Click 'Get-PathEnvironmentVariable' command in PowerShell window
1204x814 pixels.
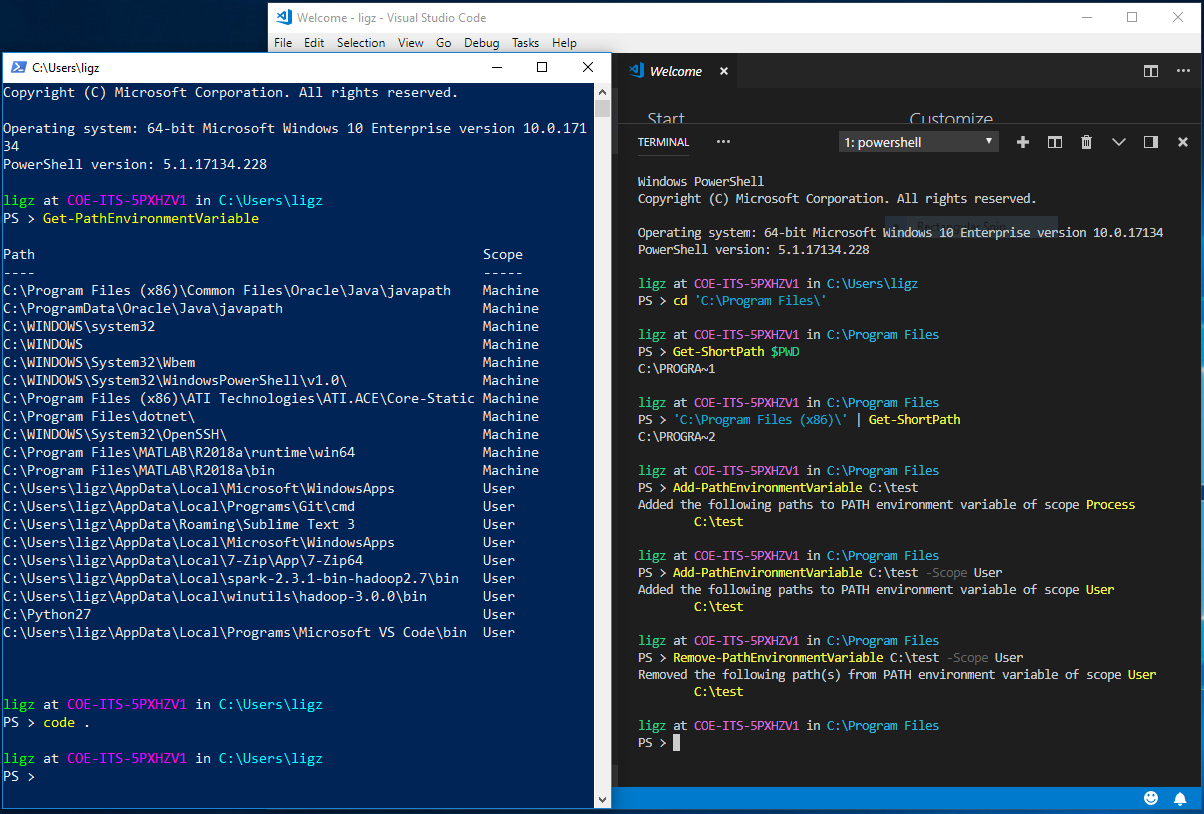[x=151, y=218]
